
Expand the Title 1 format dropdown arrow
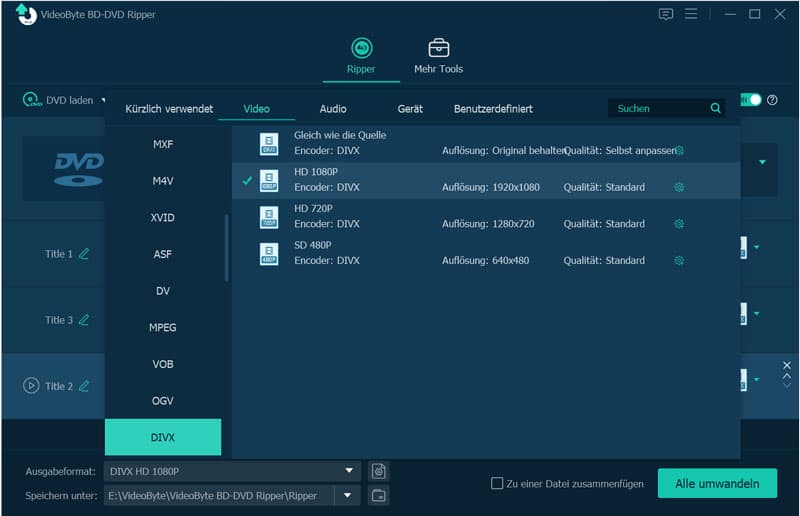(x=757, y=248)
